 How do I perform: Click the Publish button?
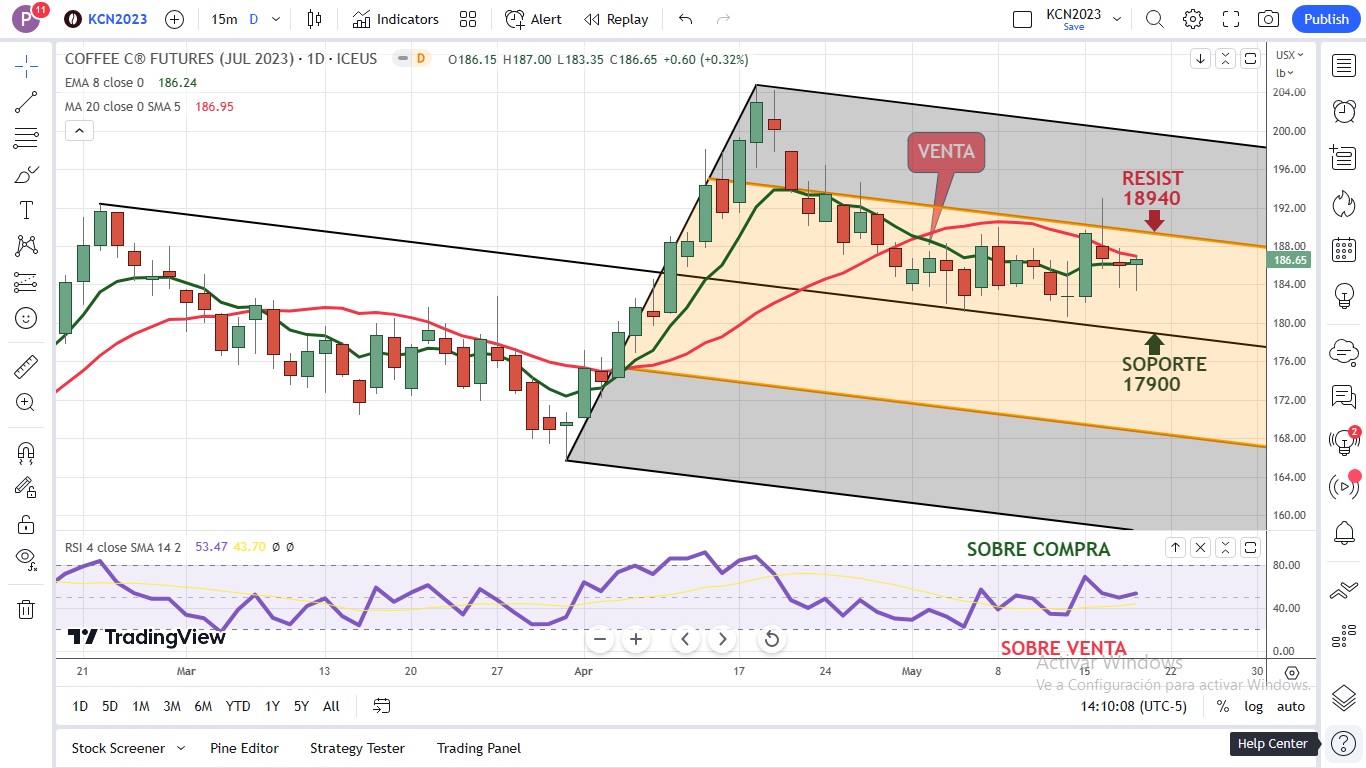pyautogui.click(x=1326, y=19)
